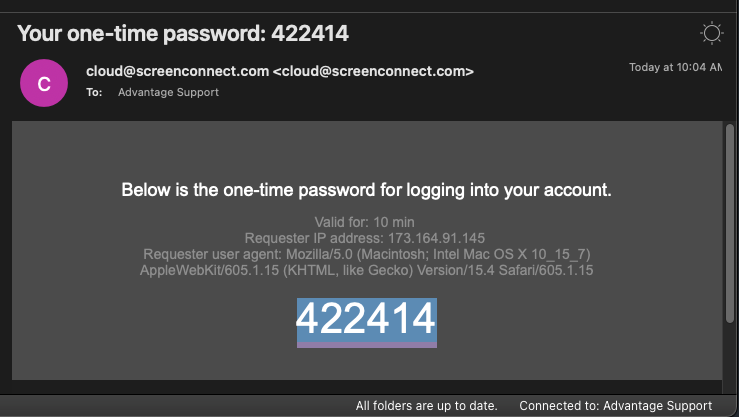739x417 pixels.
Task: Click Connected to: Advantage Support status
Action: pyautogui.click(x=616, y=406)
